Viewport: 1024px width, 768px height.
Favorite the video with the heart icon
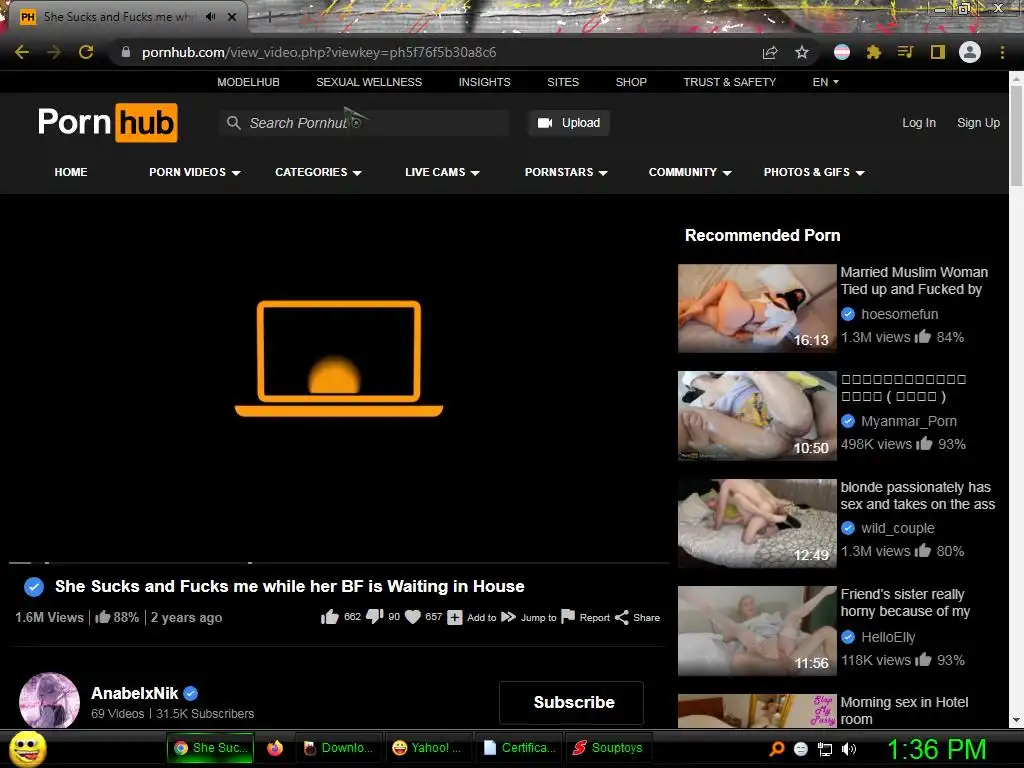(x=413, y=617)
